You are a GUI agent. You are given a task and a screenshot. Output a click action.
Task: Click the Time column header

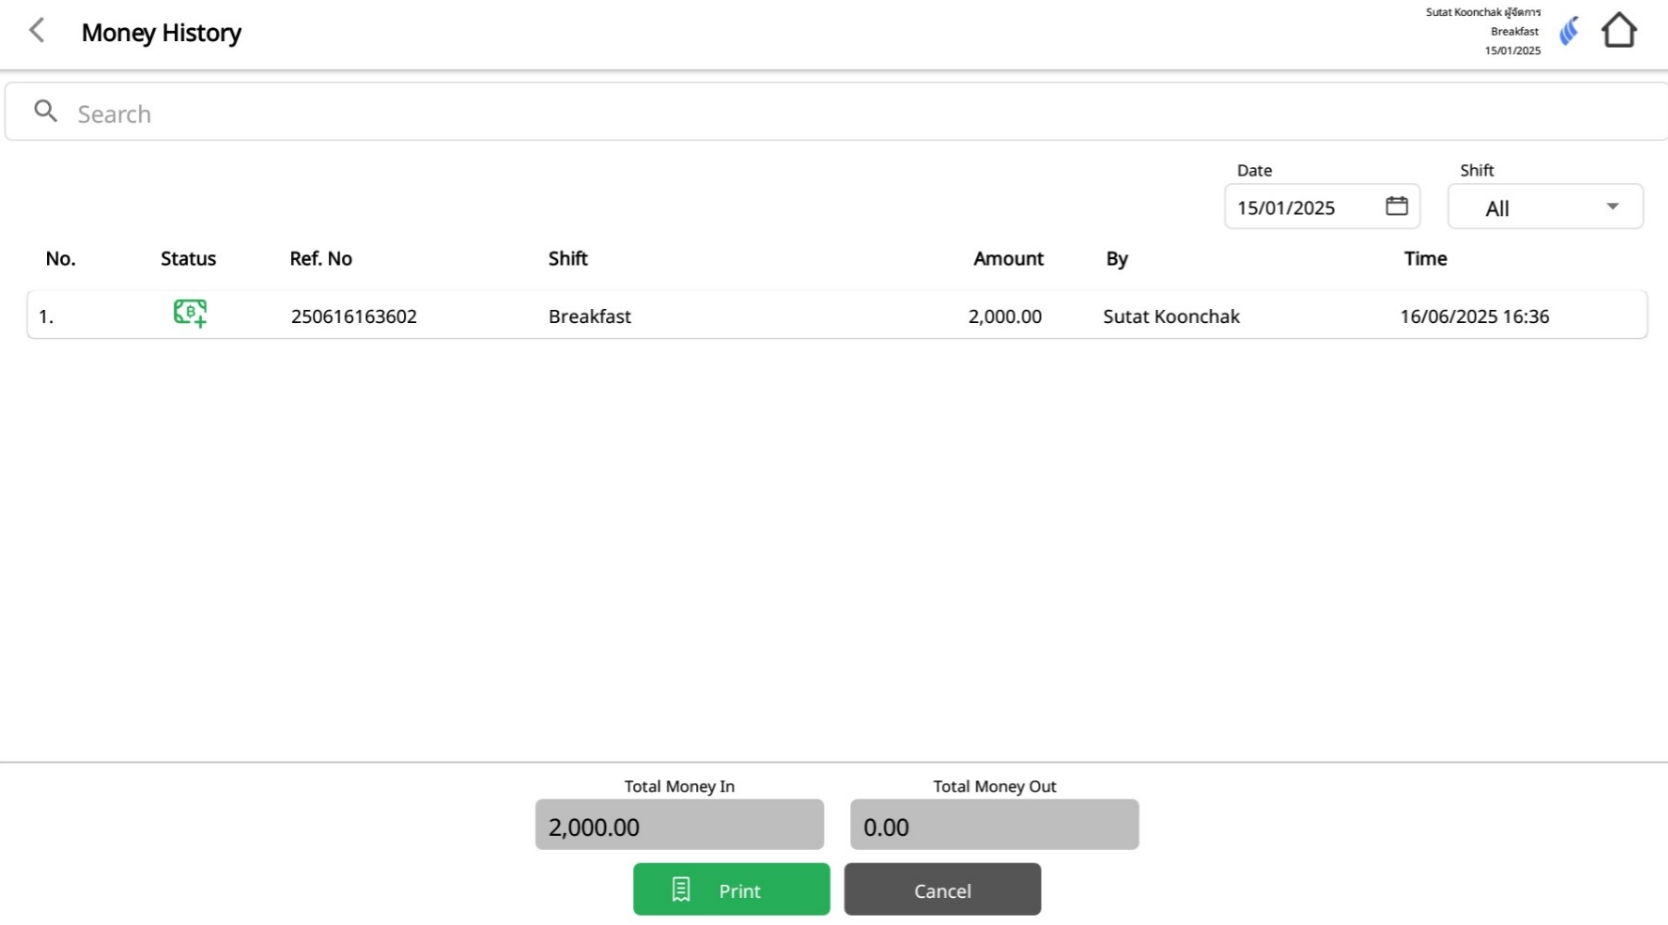coord(1425,259)
